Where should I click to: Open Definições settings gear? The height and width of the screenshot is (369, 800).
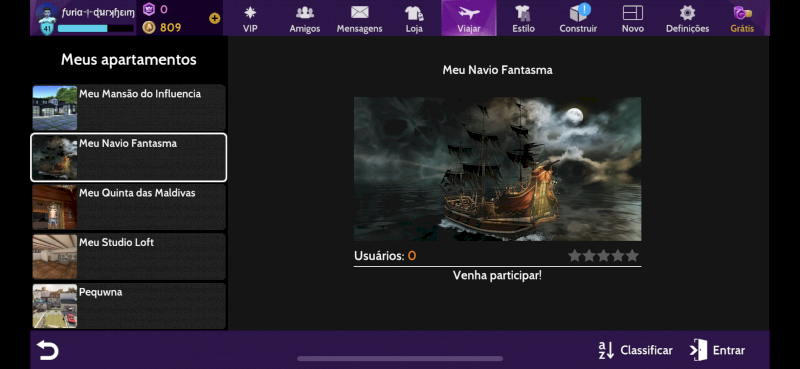[687, 19]
